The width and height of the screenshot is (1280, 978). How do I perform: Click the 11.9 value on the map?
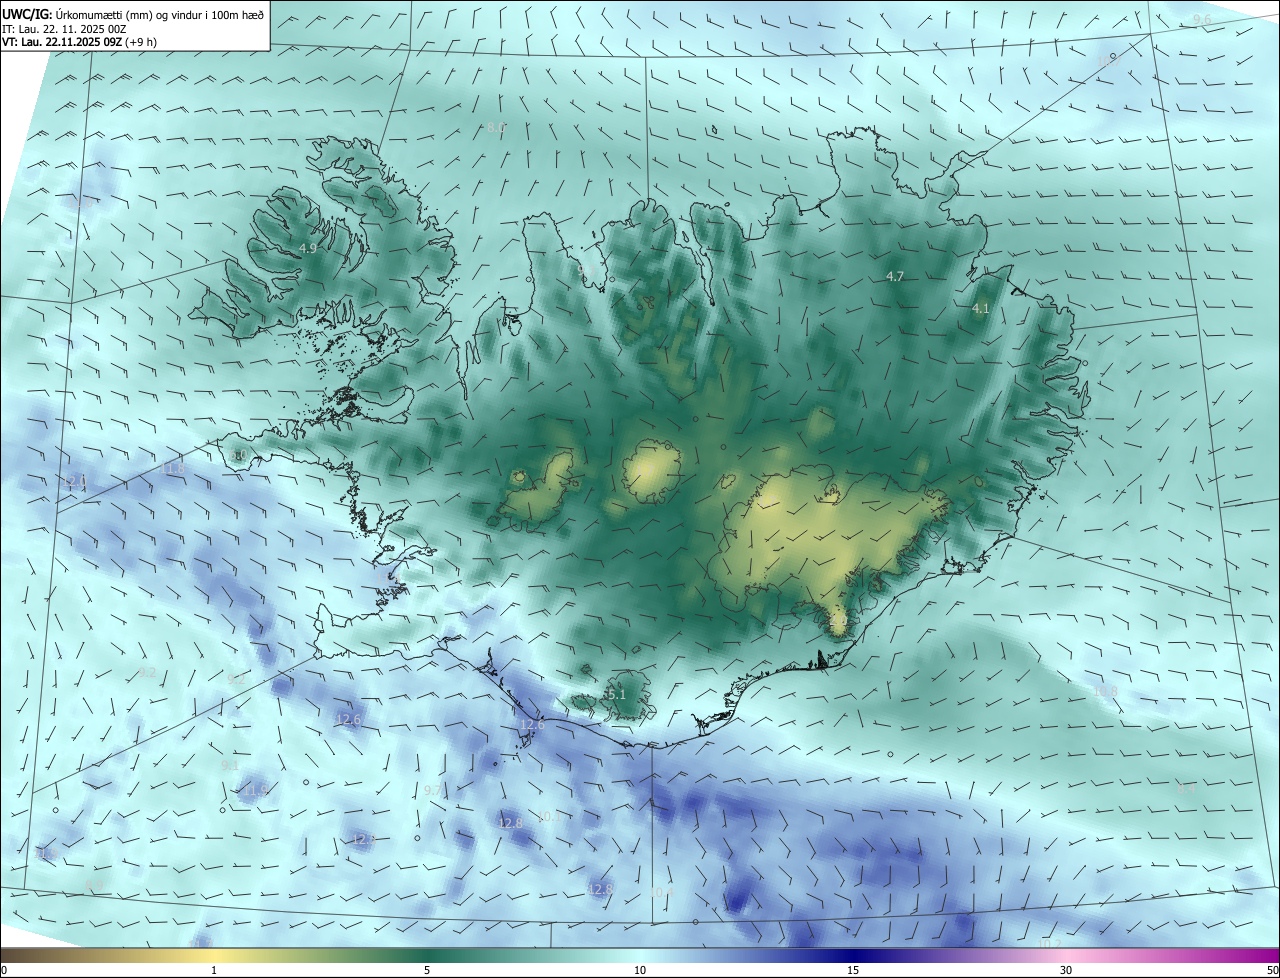coord(256,790)
